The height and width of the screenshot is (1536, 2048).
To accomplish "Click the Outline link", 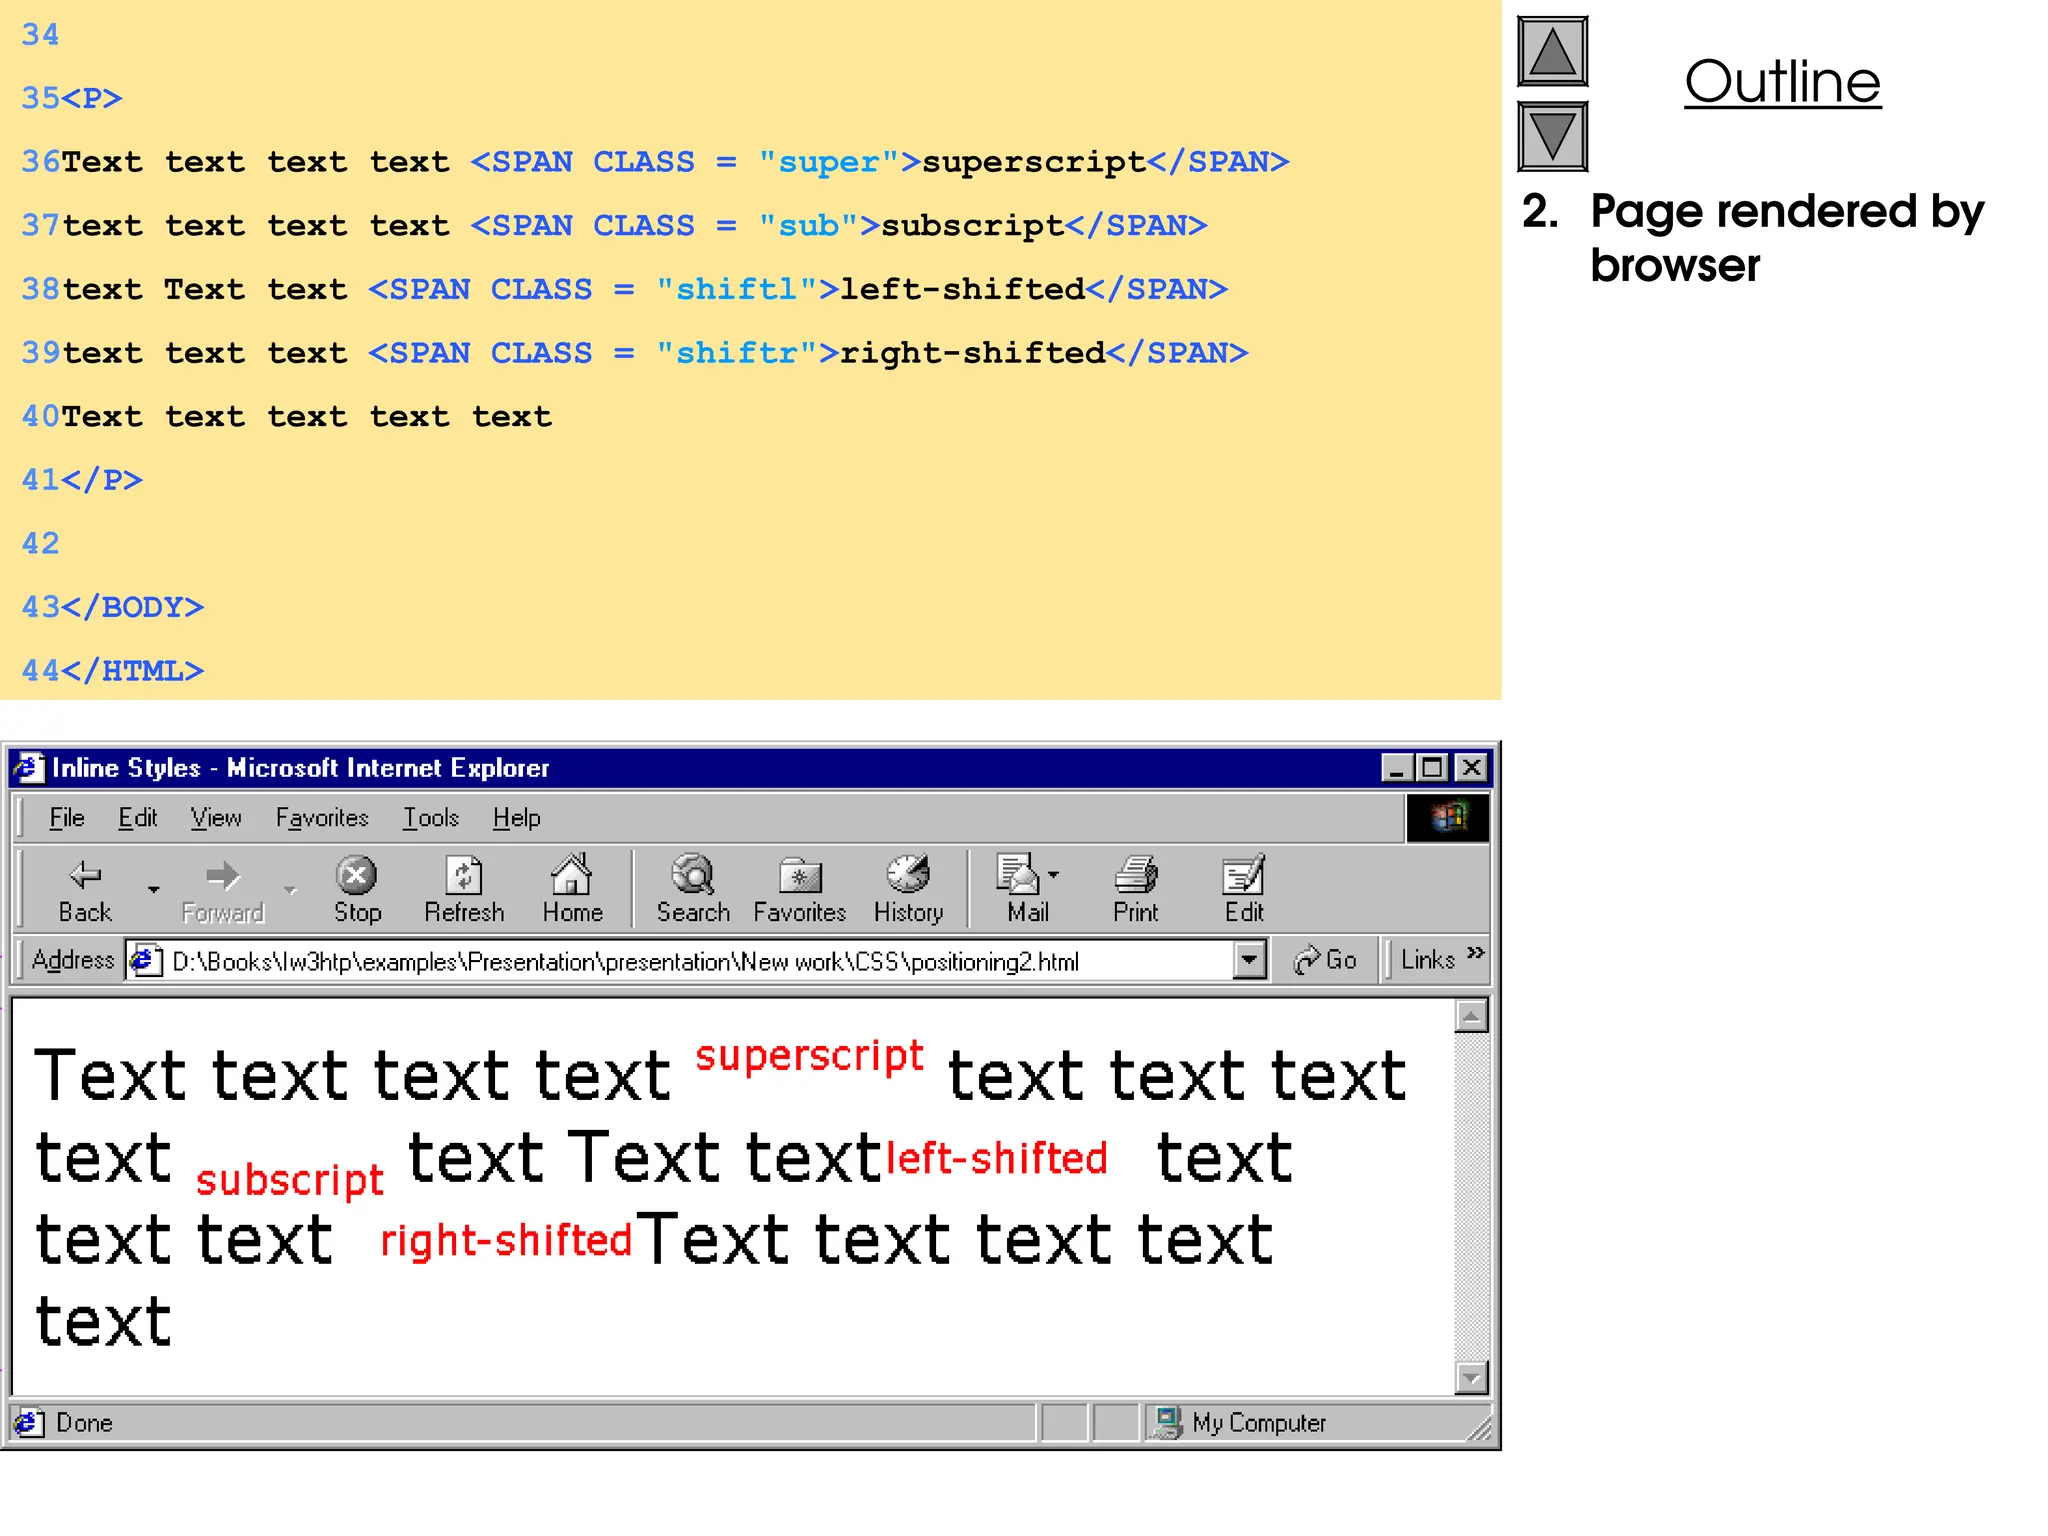I will (1782, 81).
